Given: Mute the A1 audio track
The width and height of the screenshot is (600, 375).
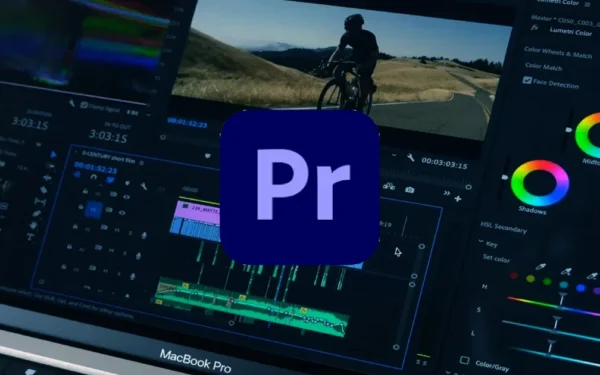Looking at the screenshot, I should pos(117,231).
